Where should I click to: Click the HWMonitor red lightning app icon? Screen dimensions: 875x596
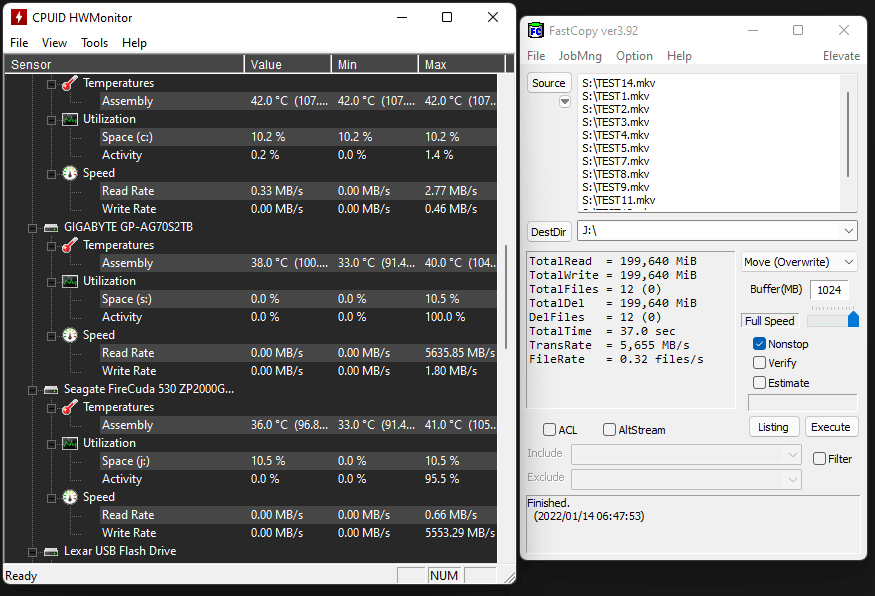tap(18, 17)
